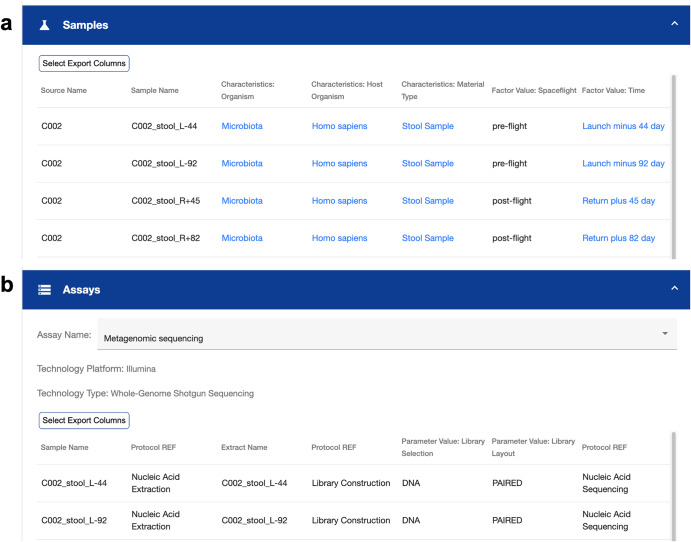Click the Sample Name header in Samples

[154, 90]
